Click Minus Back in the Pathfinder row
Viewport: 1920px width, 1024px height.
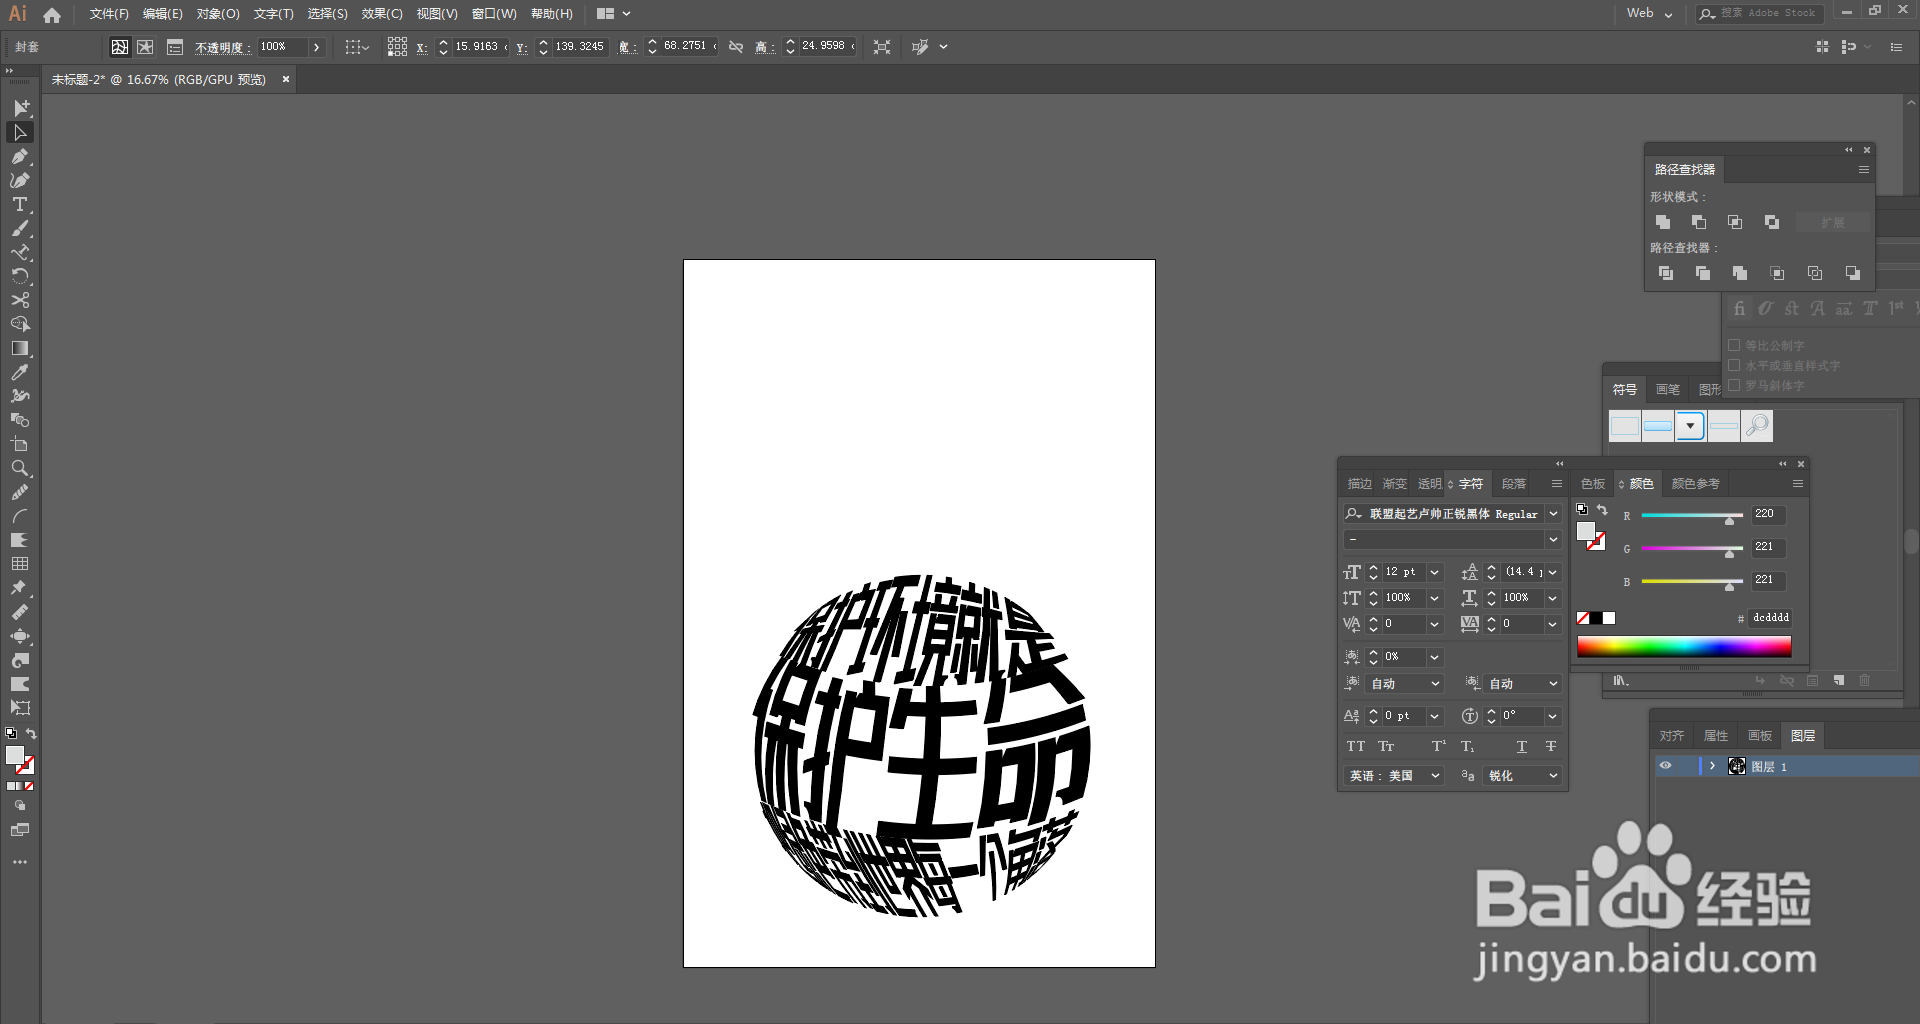(x=1853, y=273)
